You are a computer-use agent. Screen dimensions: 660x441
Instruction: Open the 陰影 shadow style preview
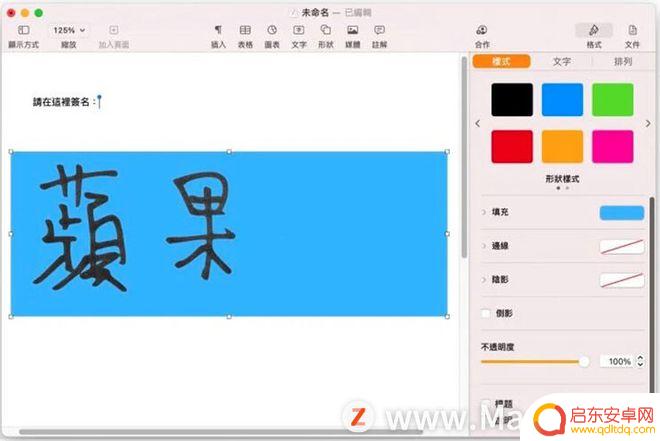(x=622, y=280)
